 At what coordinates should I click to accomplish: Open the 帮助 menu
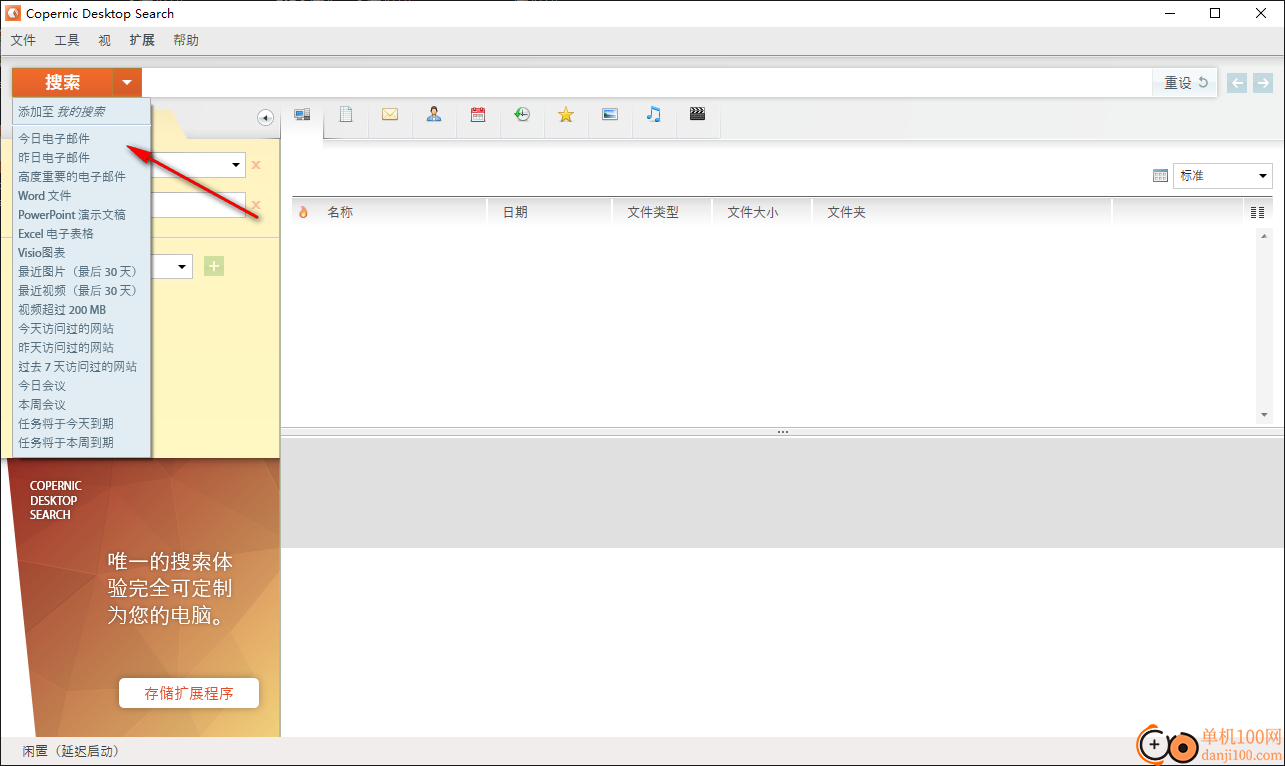[x=186, y=40]
